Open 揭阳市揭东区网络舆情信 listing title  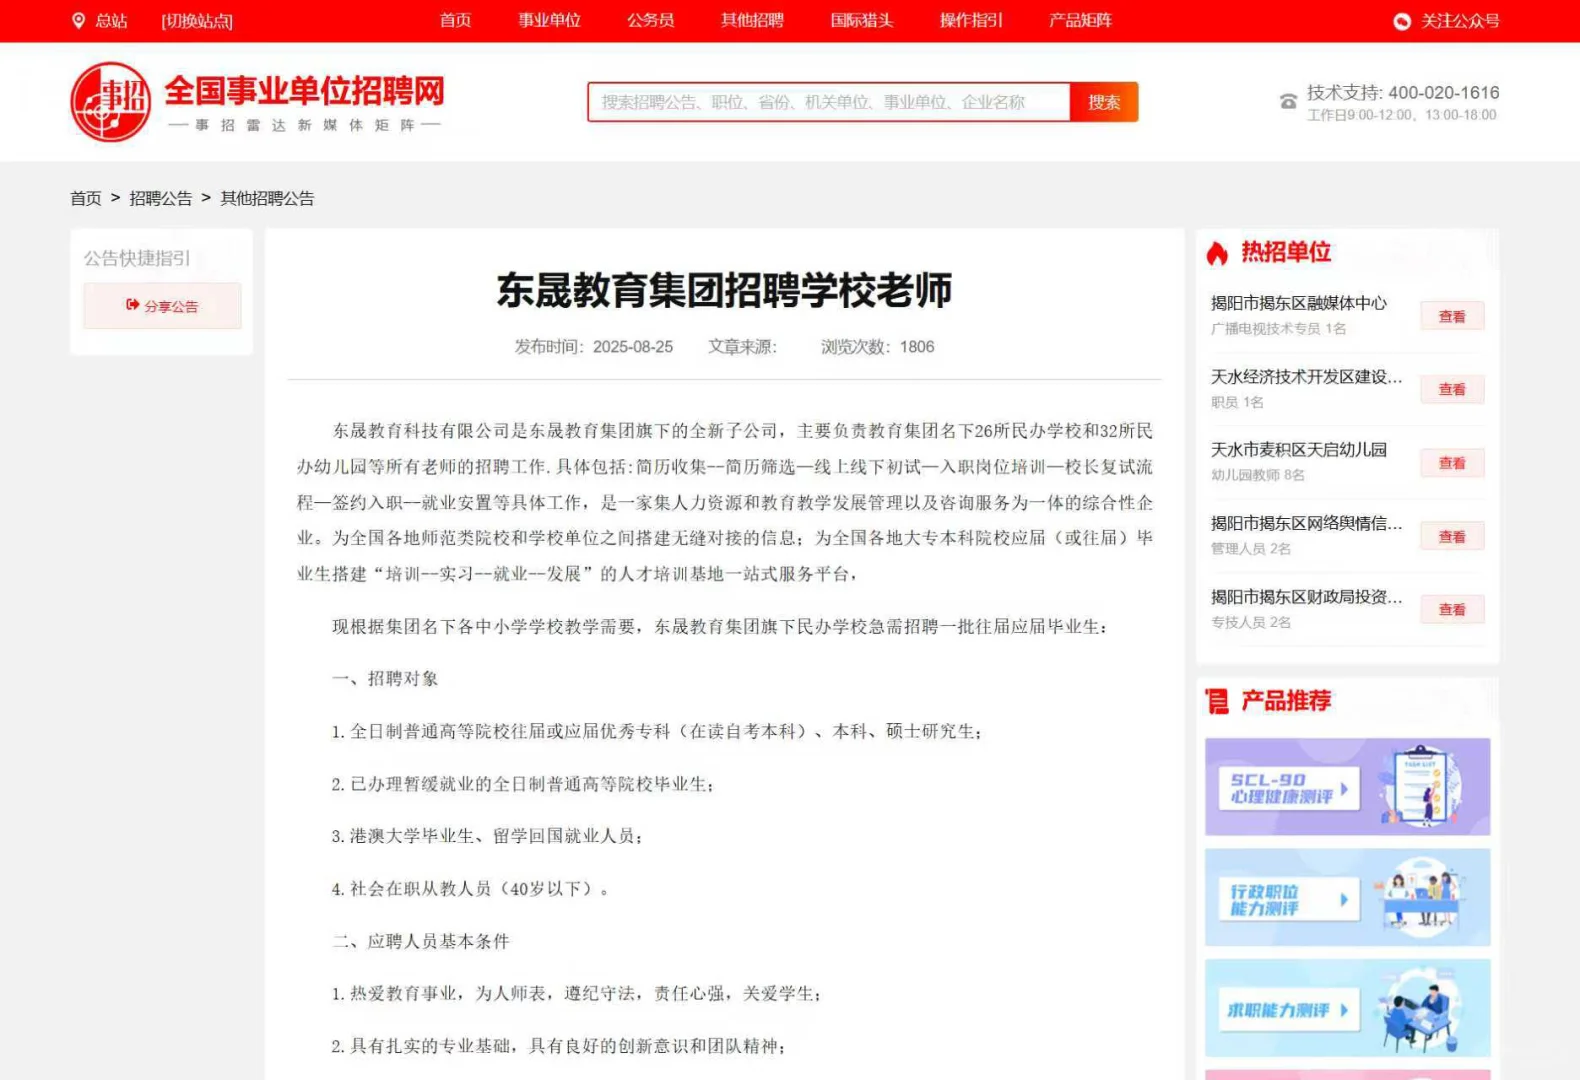(1306, 523)
